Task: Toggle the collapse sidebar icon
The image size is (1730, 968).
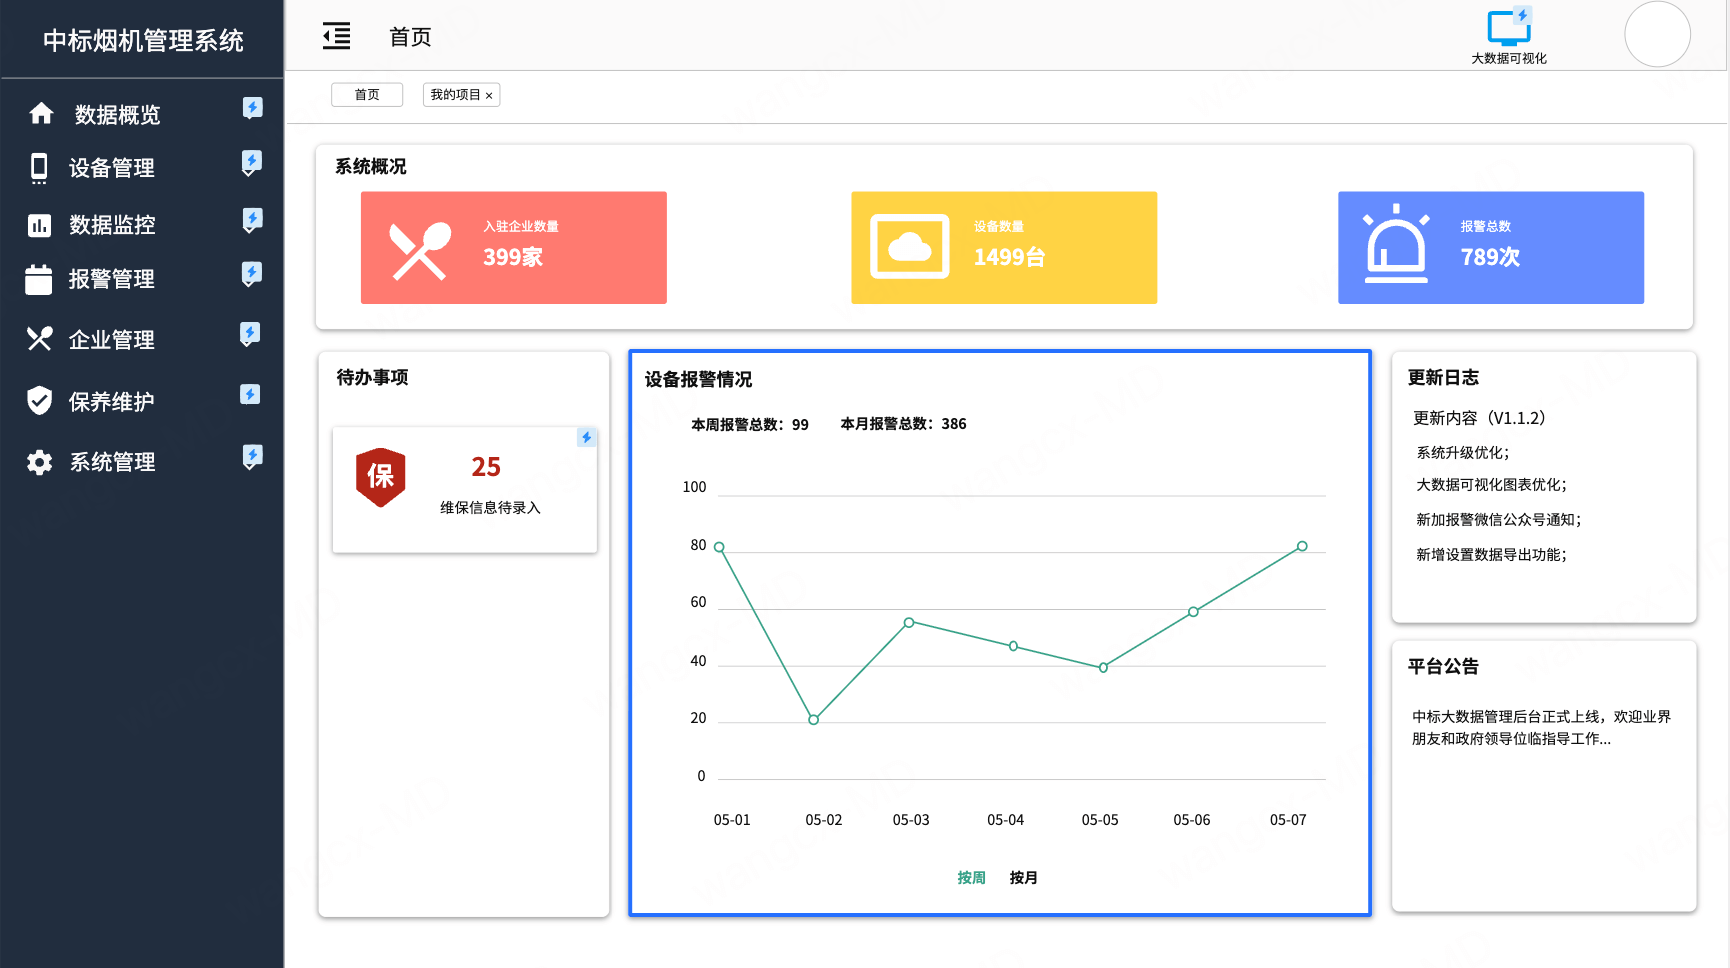Action: 336,35
